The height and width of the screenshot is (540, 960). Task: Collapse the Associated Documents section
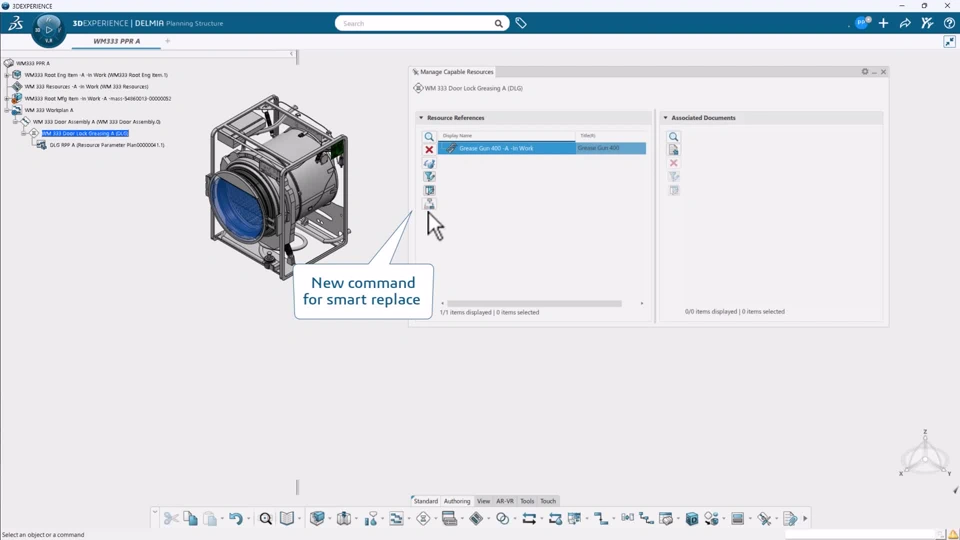tap(666, 118)
